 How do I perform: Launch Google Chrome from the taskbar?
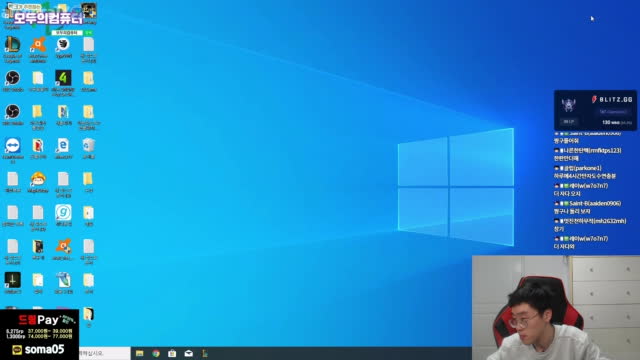(156, 353)
